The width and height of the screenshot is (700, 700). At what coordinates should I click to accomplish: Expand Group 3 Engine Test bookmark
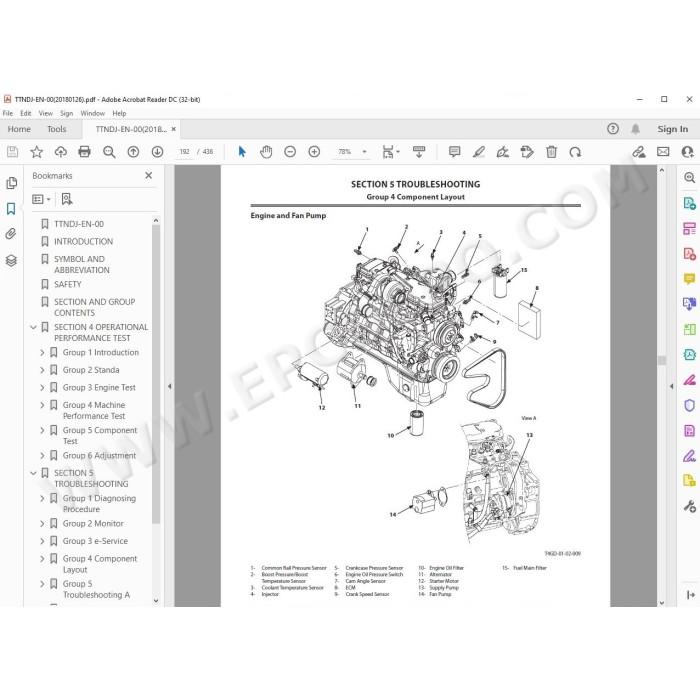pos(42,388)
